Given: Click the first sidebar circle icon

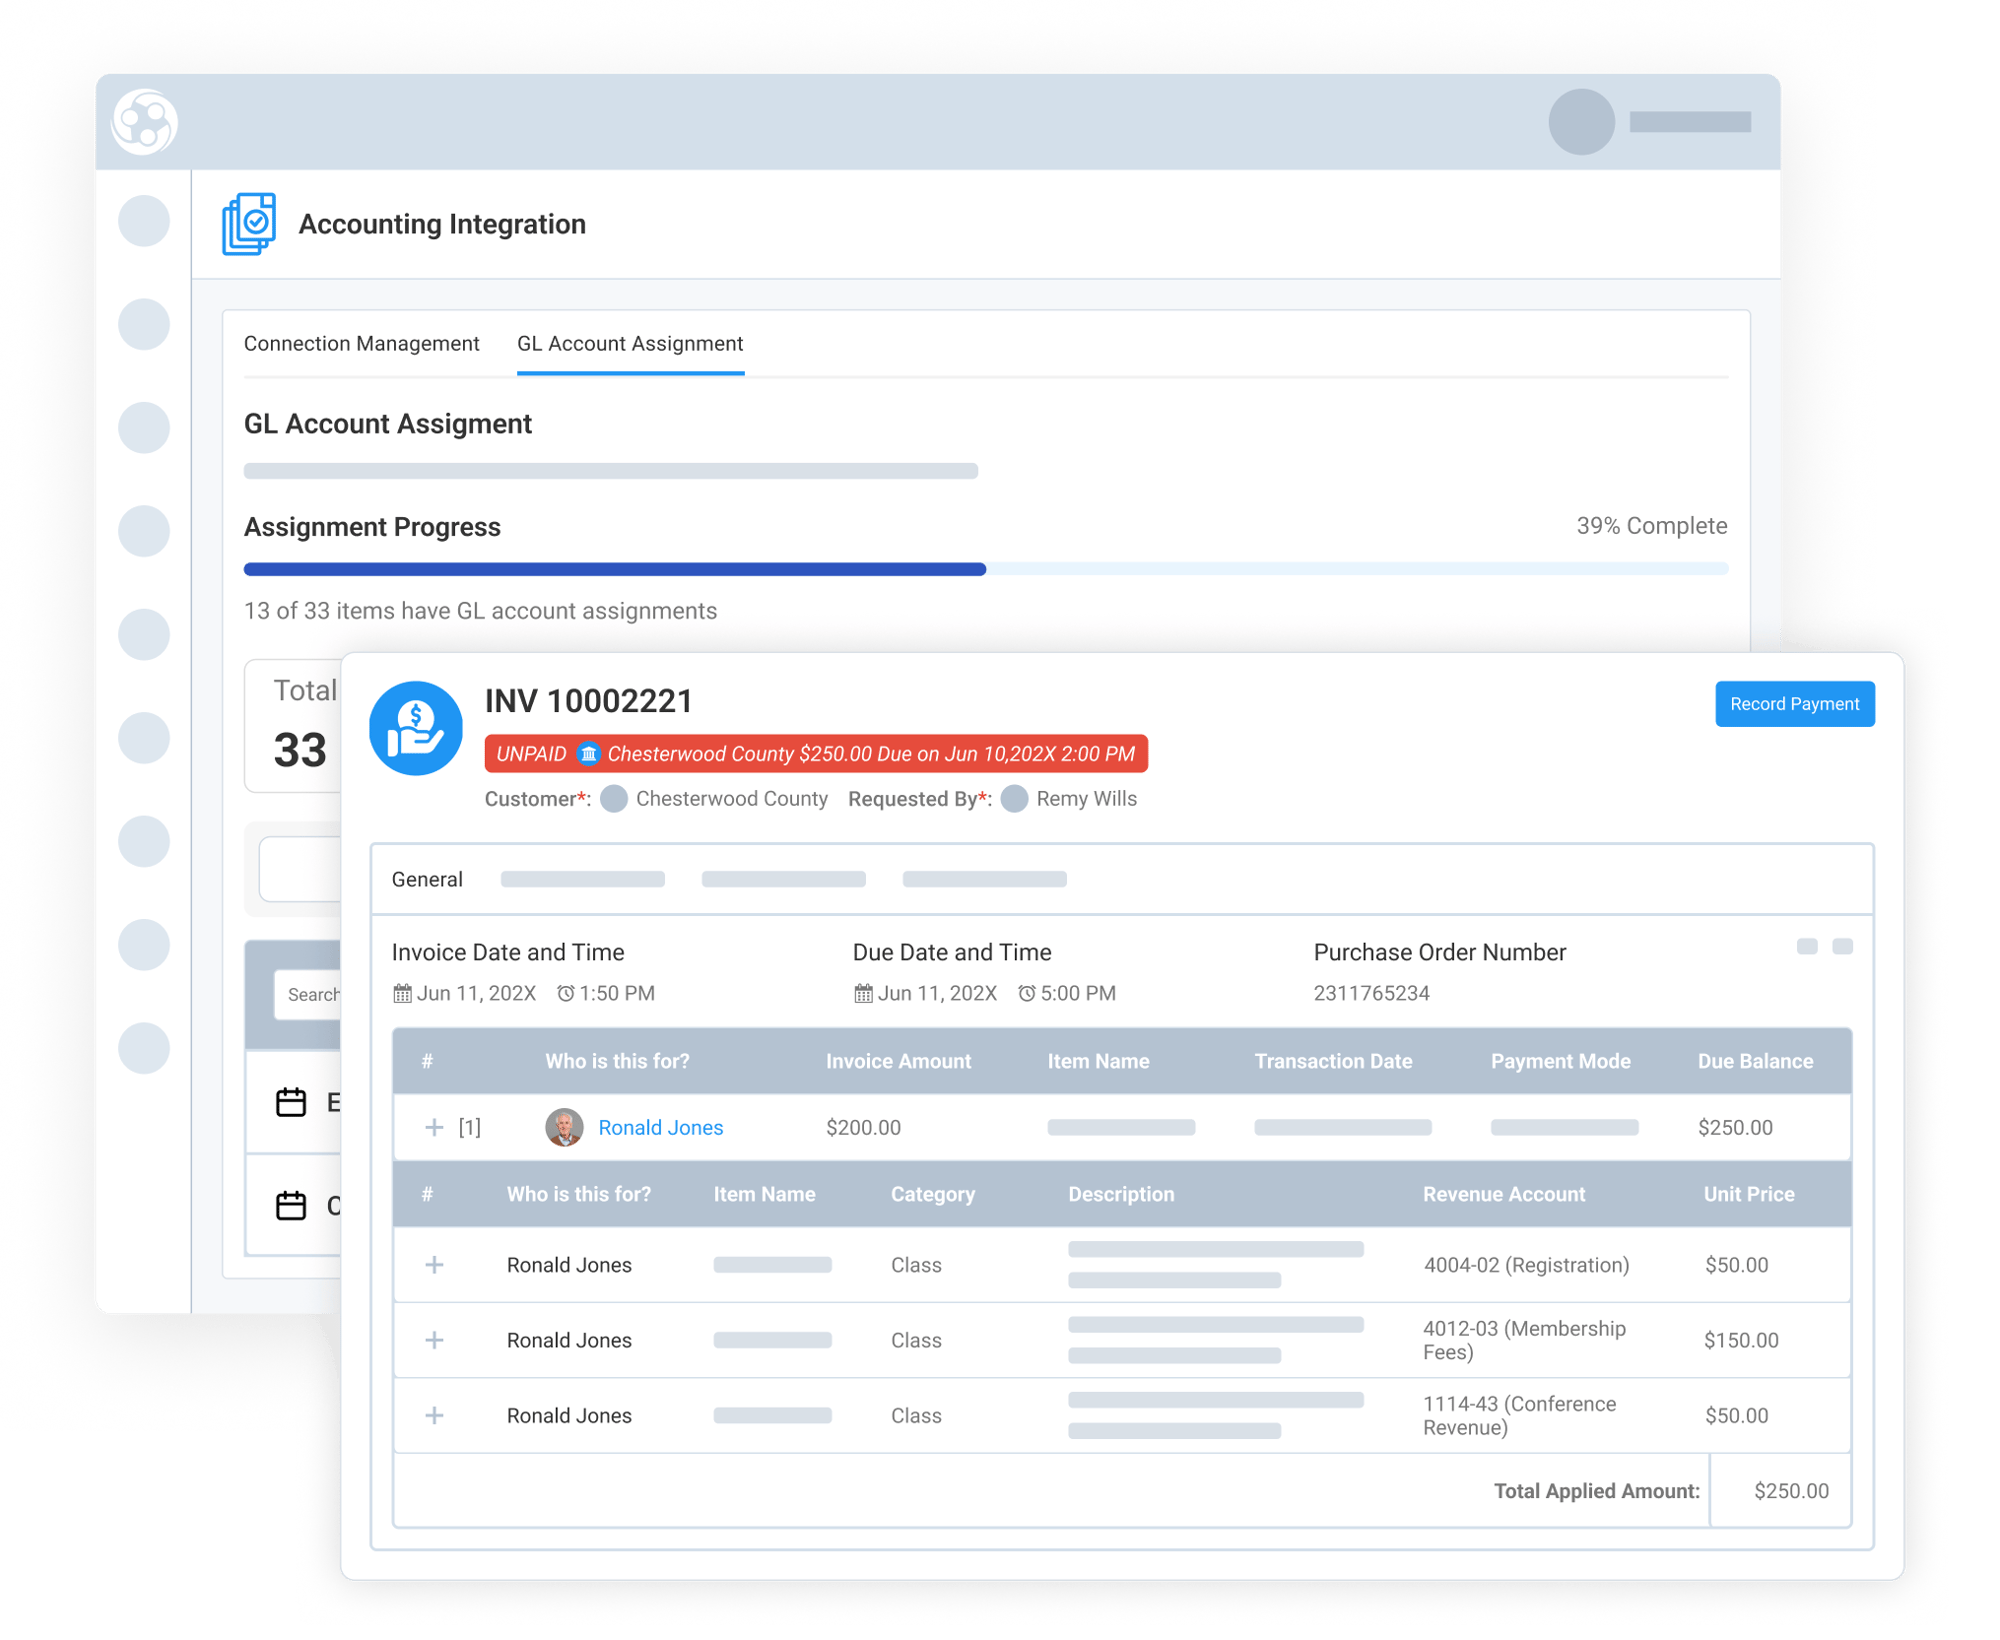Looking at the screenshot, I should click(x=144, y=221).
